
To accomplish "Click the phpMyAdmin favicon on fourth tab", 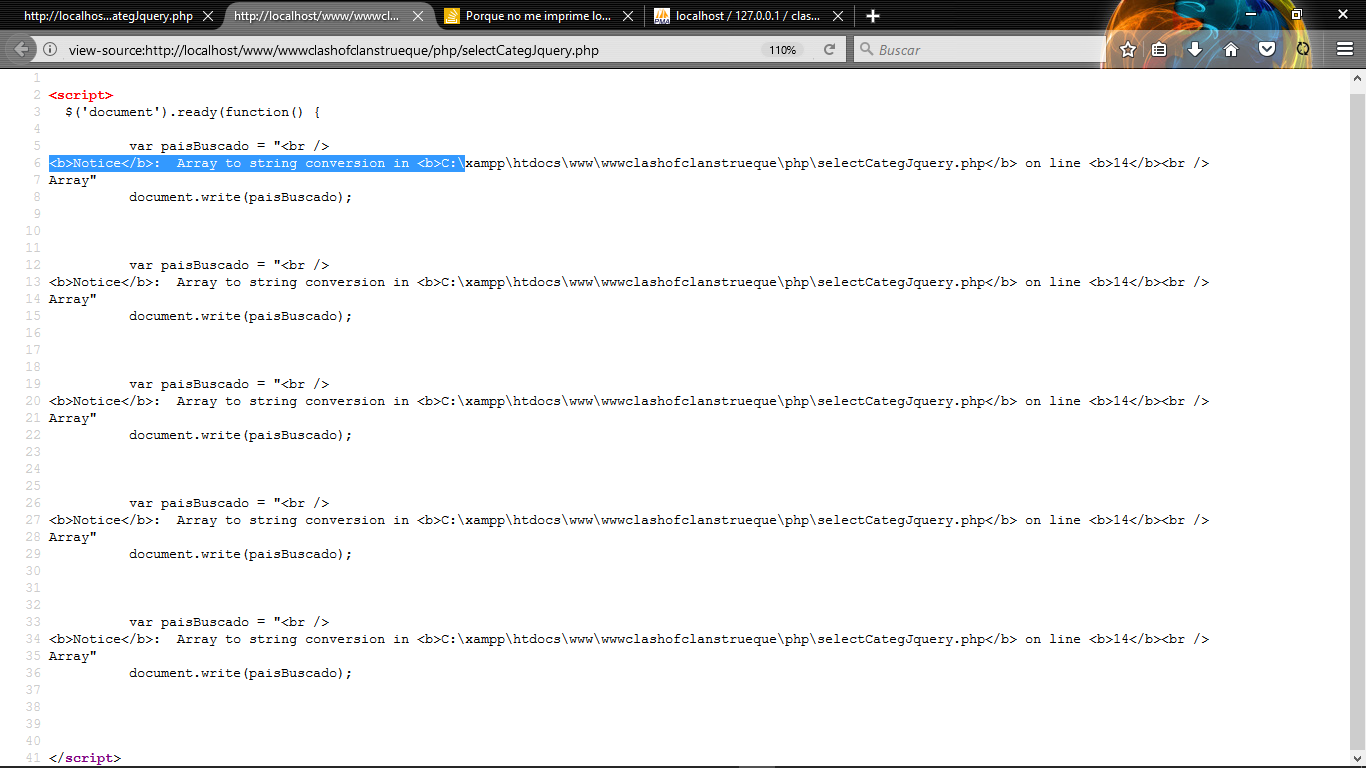I will coord(662,16).
